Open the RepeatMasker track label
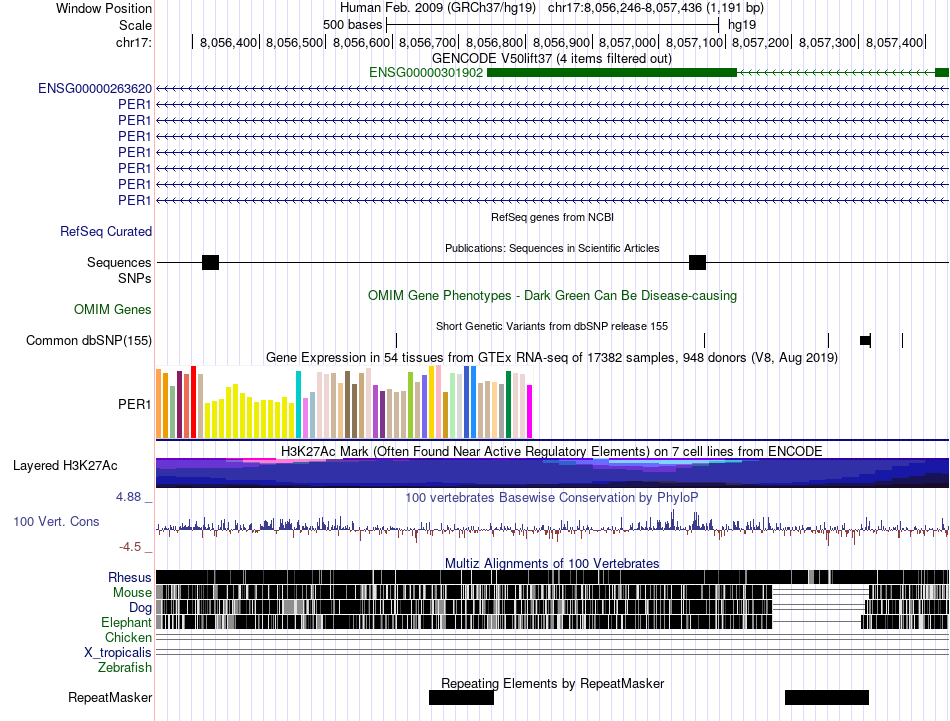The height and width of the screenshot is (721, 950). pyautogui.click(x=110, y=697)
